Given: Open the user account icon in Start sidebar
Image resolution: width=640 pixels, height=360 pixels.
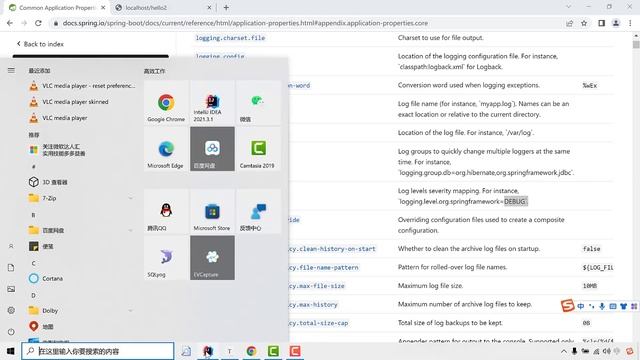Looking at the screenshot, I should 11,246.
